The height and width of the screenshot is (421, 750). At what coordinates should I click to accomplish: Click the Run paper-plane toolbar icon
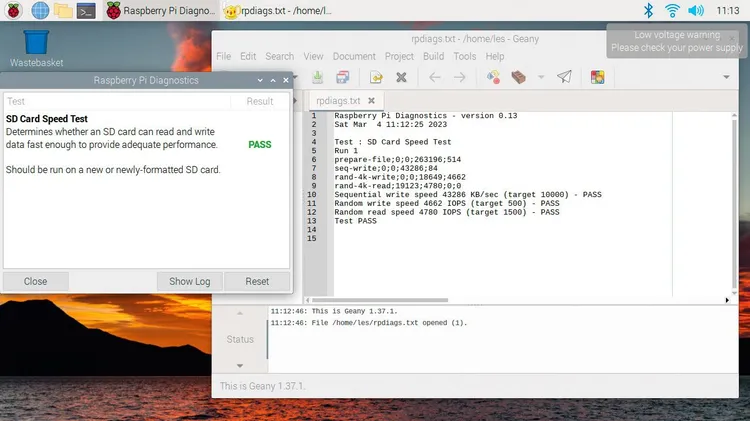pyautogui.click(x=564, y=77)
